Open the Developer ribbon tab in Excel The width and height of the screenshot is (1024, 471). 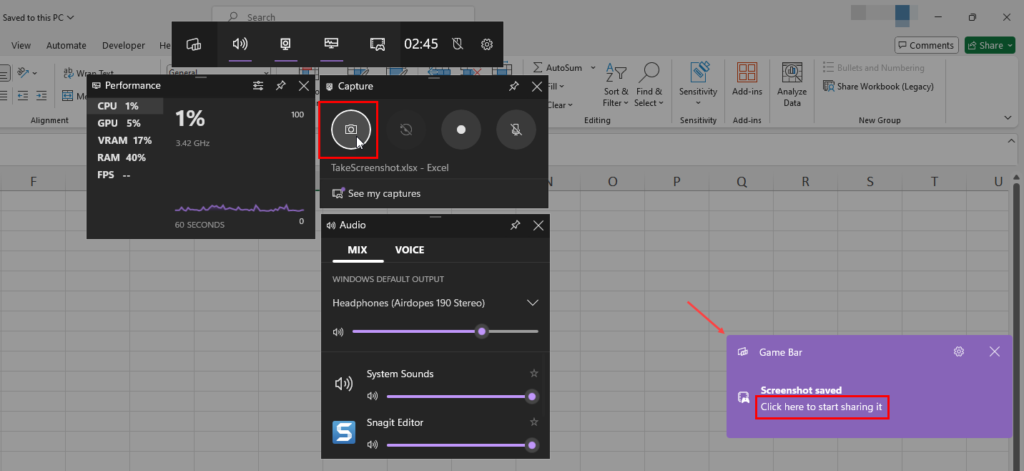[123, 46]
